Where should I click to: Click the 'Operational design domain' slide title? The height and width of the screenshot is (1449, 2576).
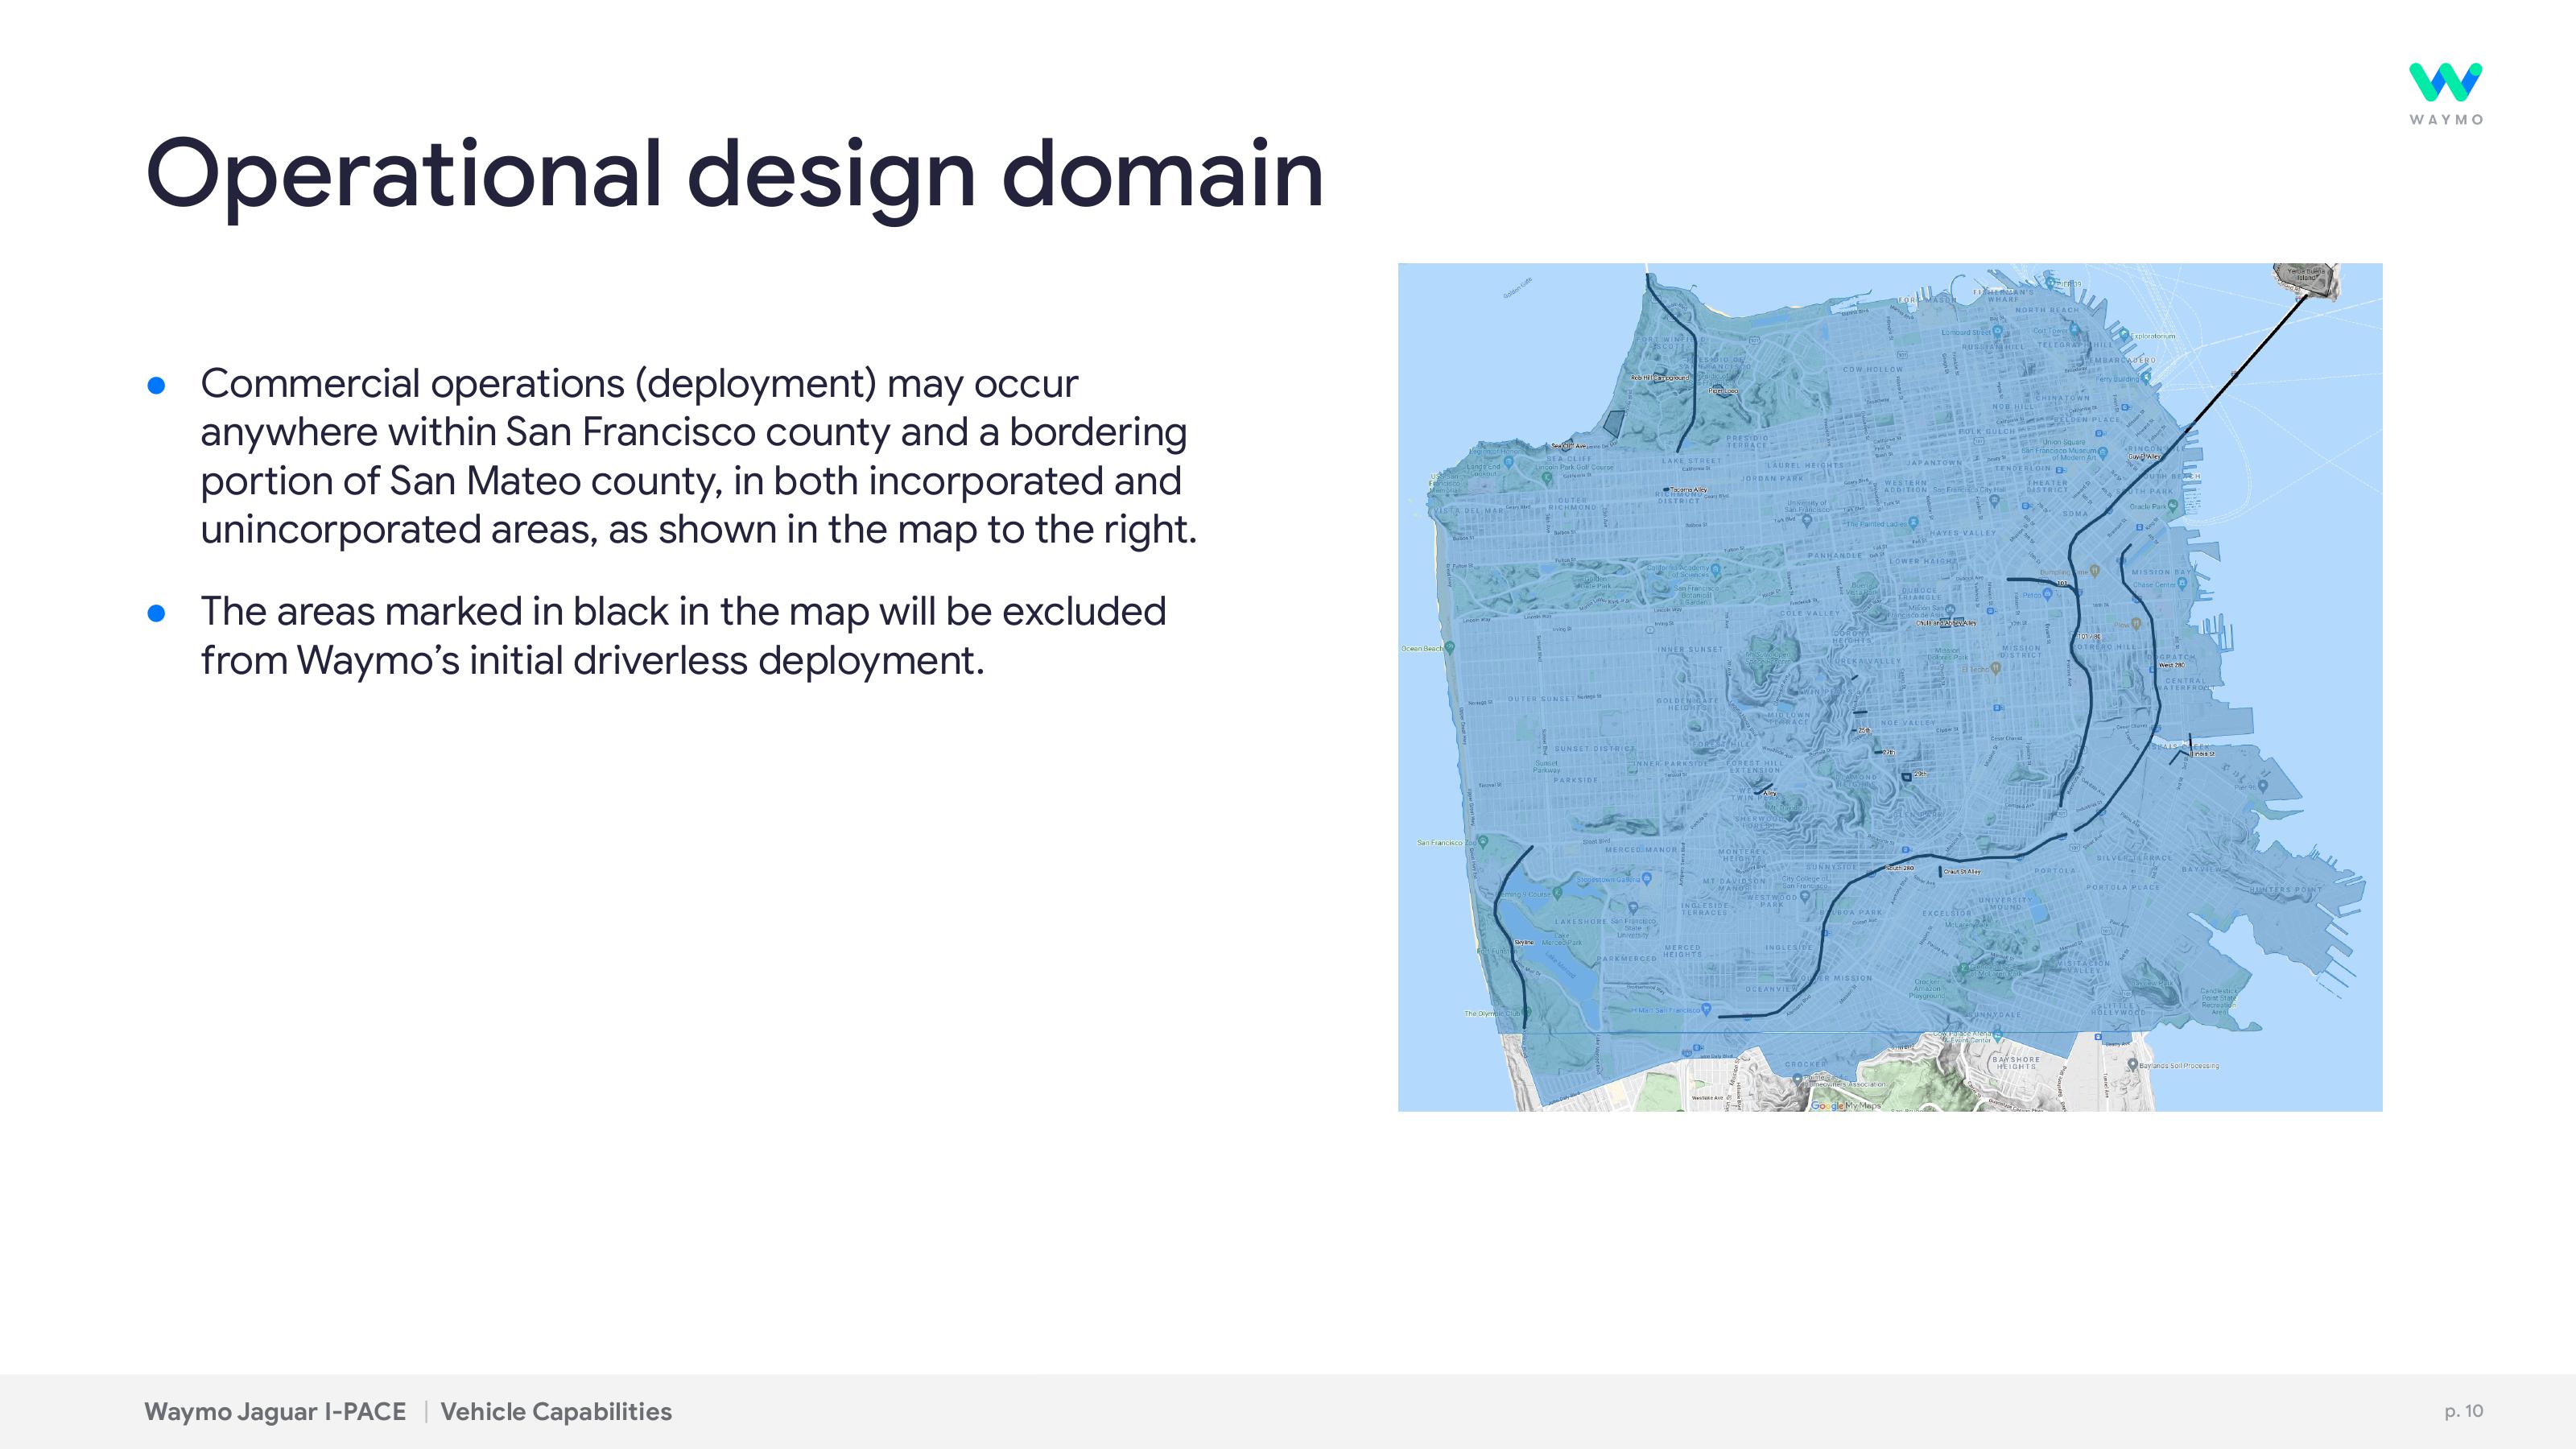735,177
